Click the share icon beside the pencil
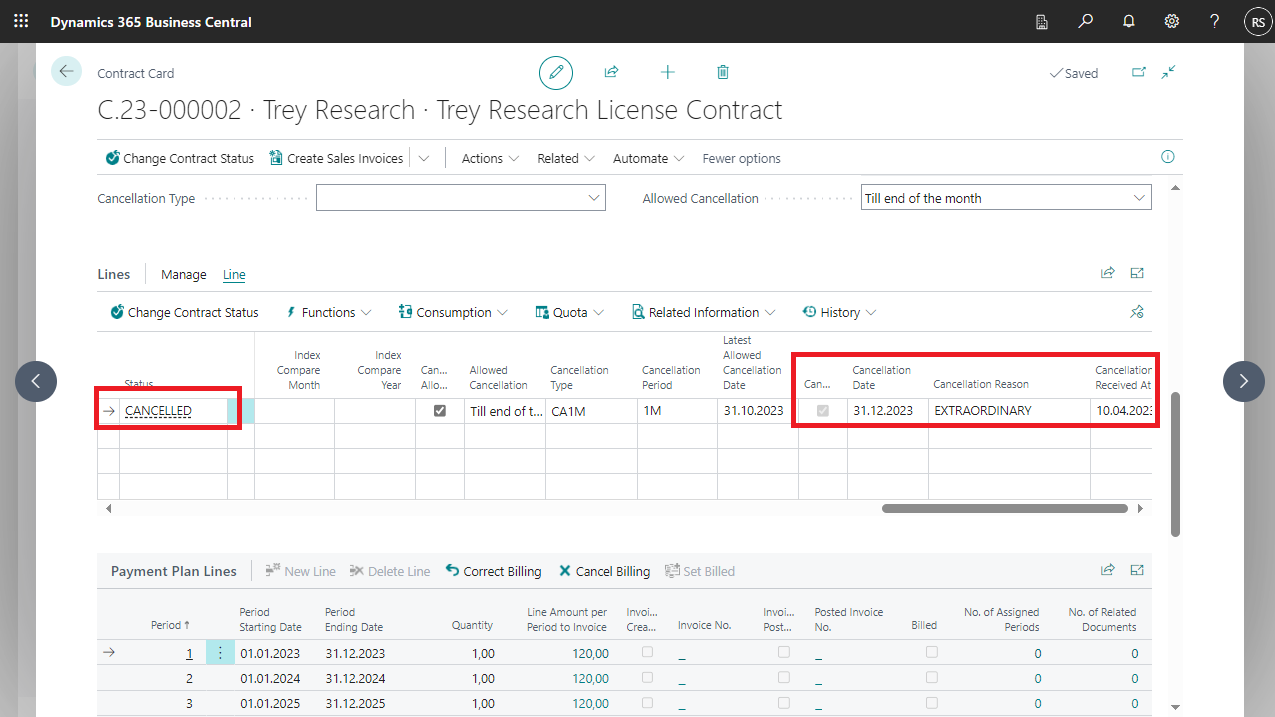1275x717 pixels. click(x=611, y=72)
